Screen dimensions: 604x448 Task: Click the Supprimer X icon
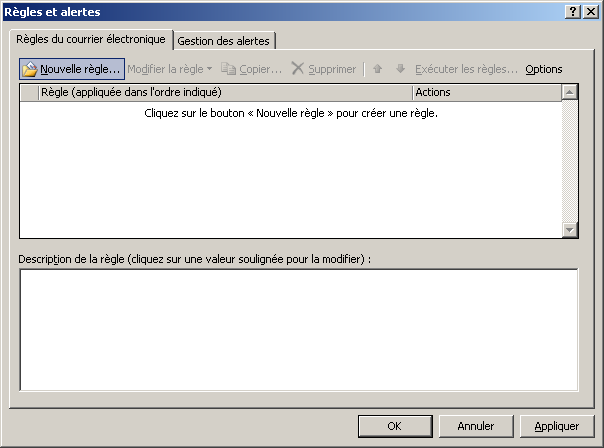coord(297,69)
